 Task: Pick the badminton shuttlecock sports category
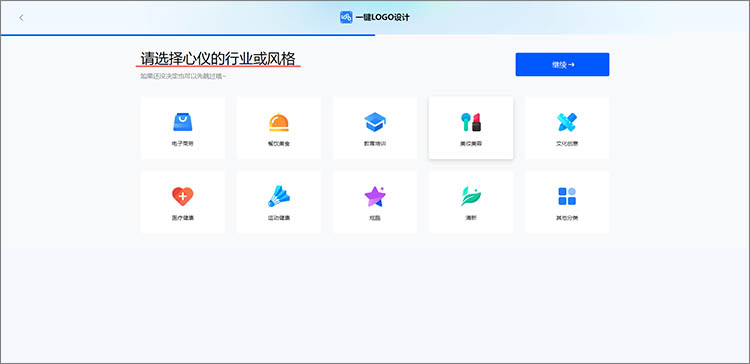click(279, 202)
